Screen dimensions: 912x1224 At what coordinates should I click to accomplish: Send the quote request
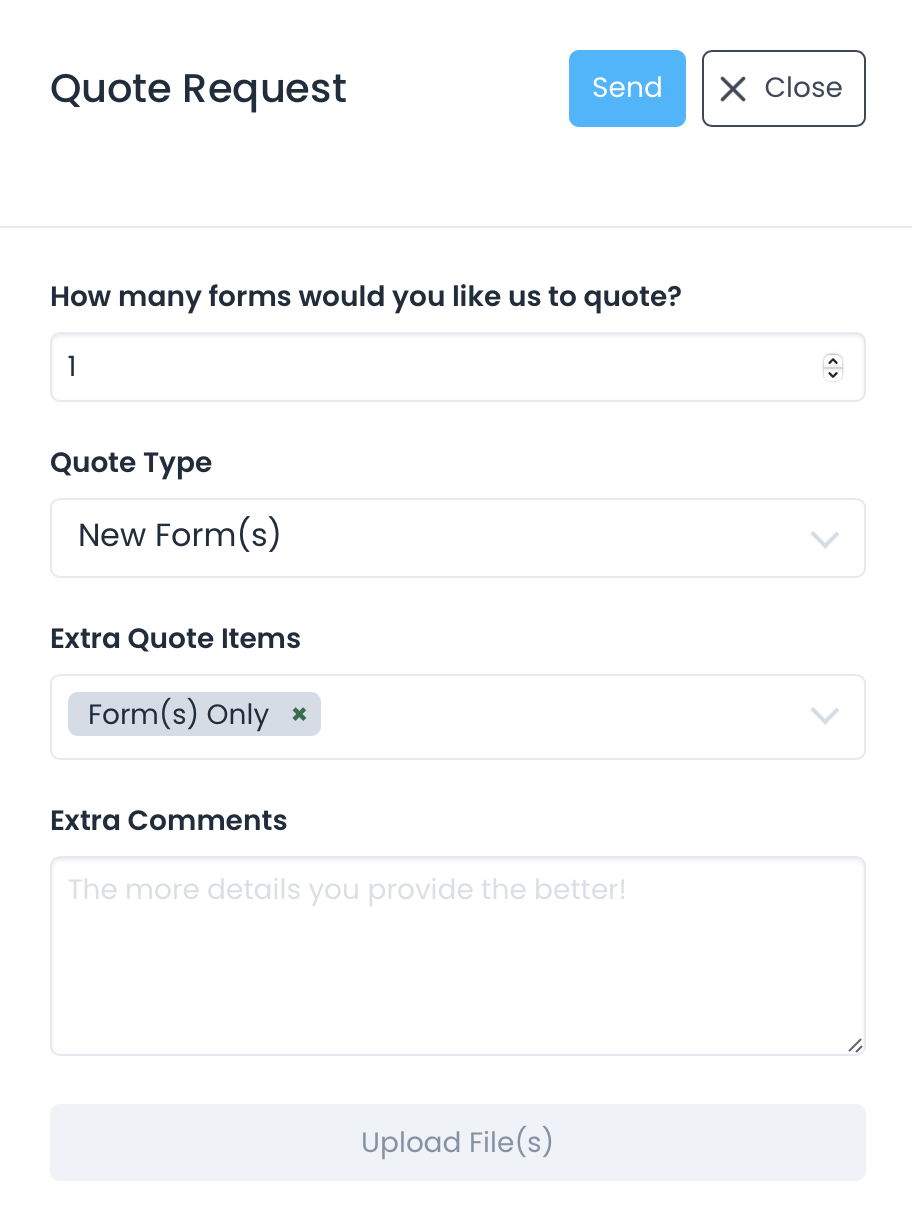click(627, 88)
